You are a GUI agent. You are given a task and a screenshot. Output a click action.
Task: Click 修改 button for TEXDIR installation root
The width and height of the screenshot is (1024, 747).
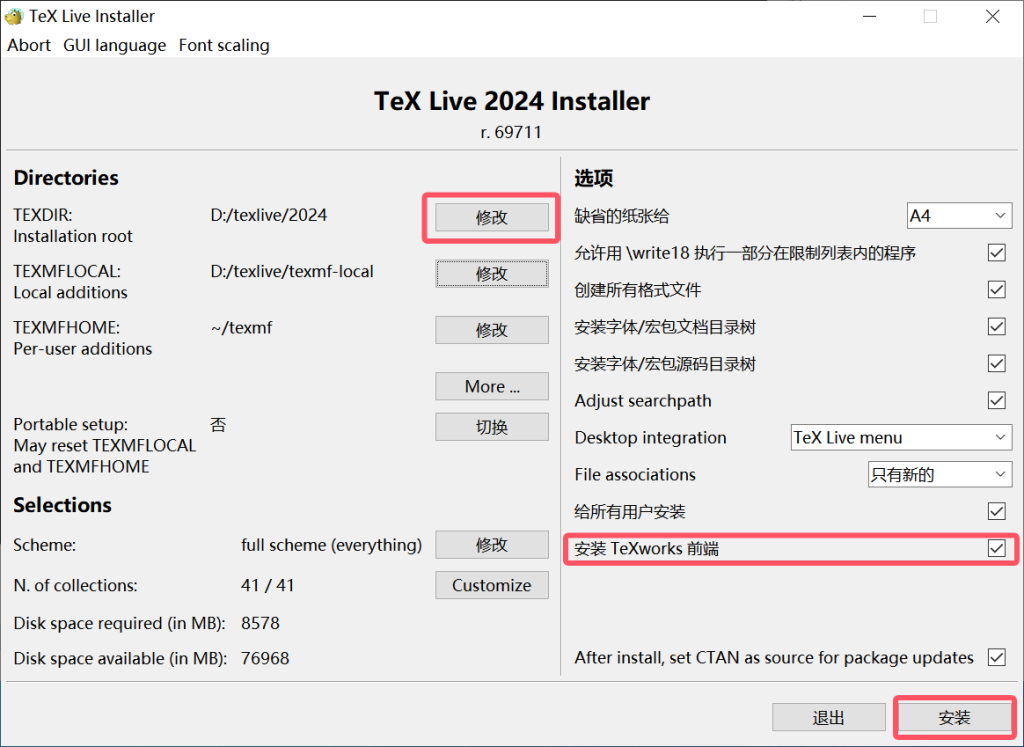[x=492, y=217]
